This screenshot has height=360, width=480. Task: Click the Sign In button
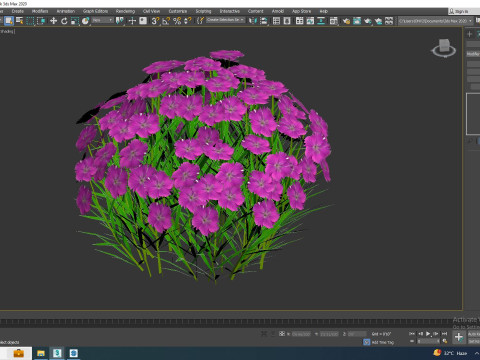461,11
